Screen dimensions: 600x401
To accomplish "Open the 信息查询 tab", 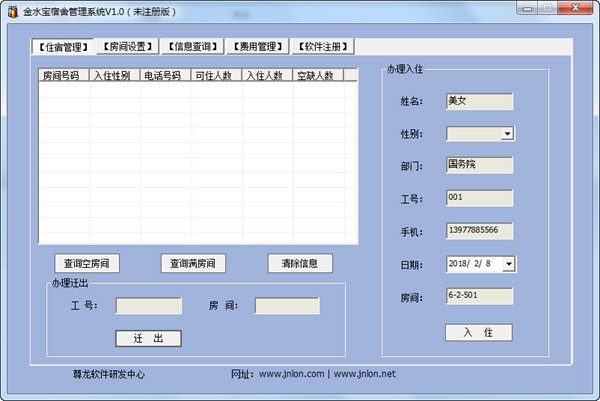I will (193, 47).
